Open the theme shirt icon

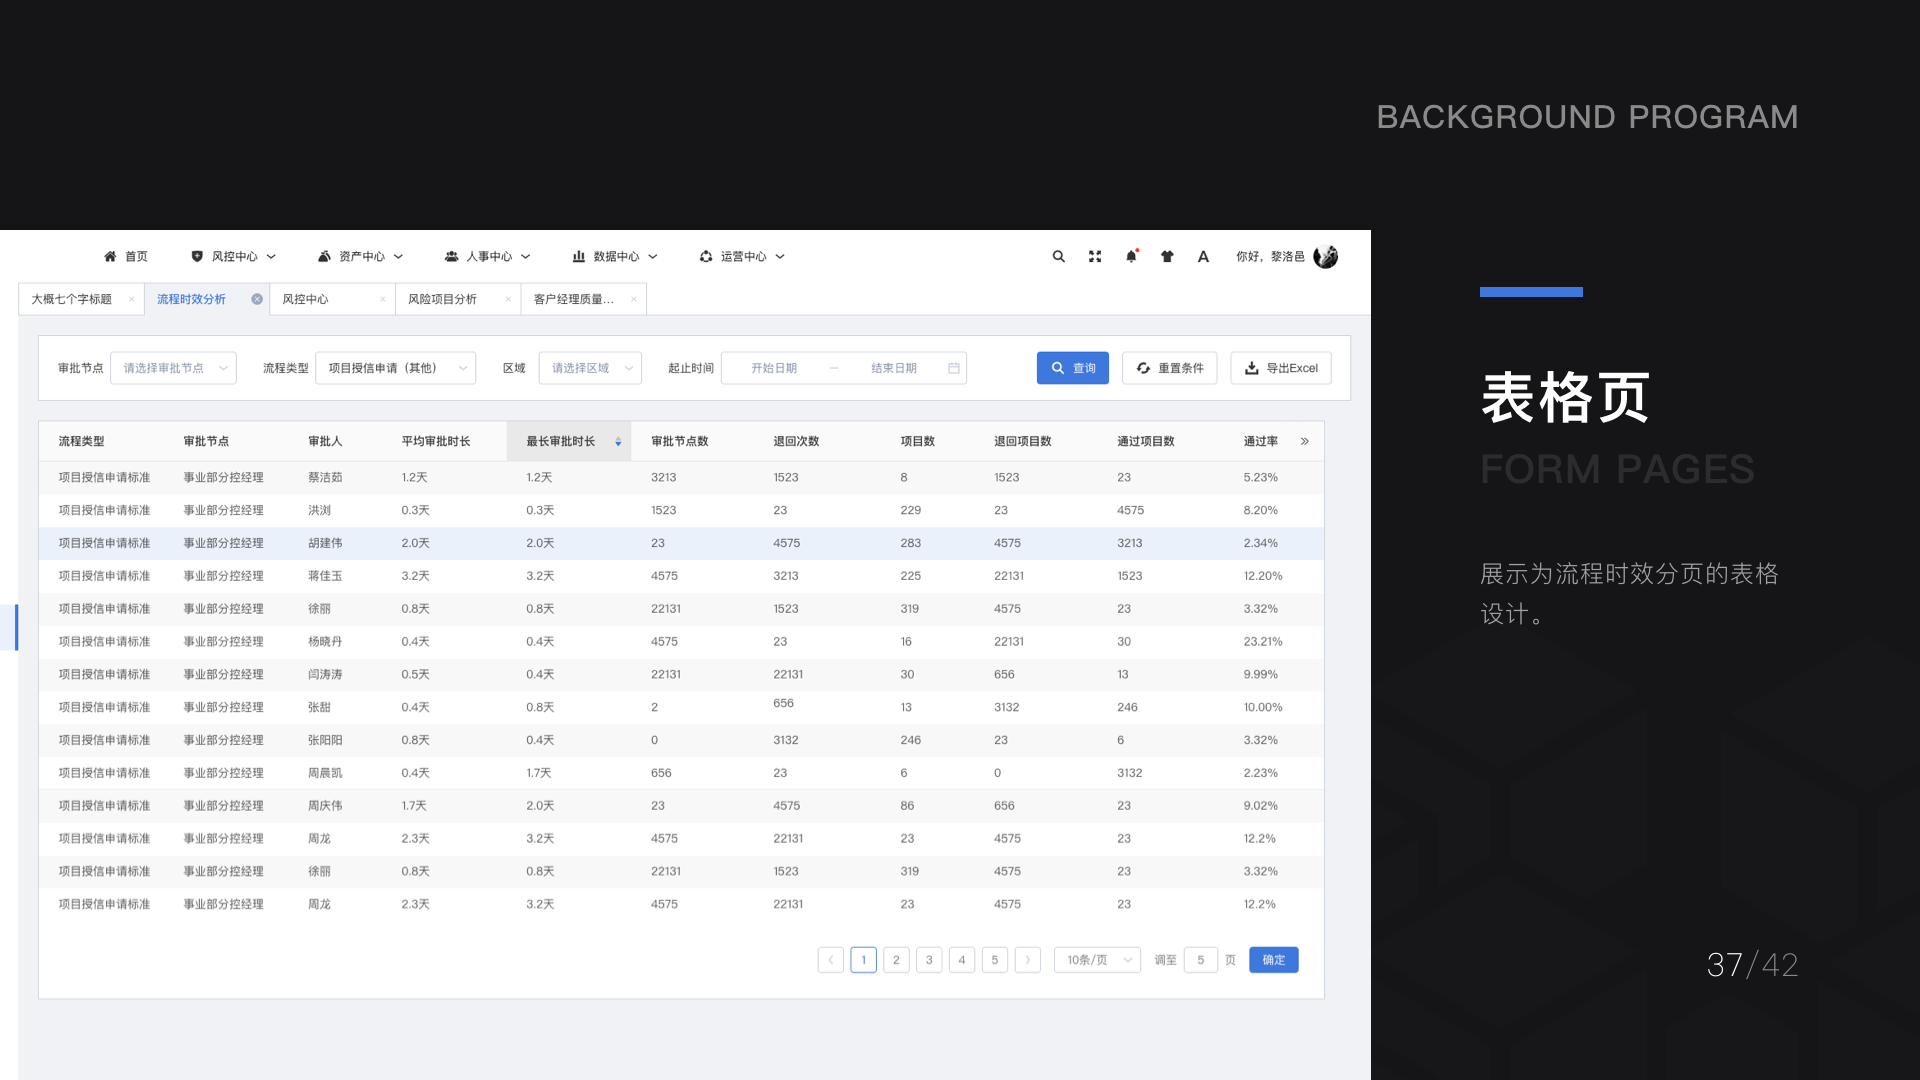point(1167,257)
